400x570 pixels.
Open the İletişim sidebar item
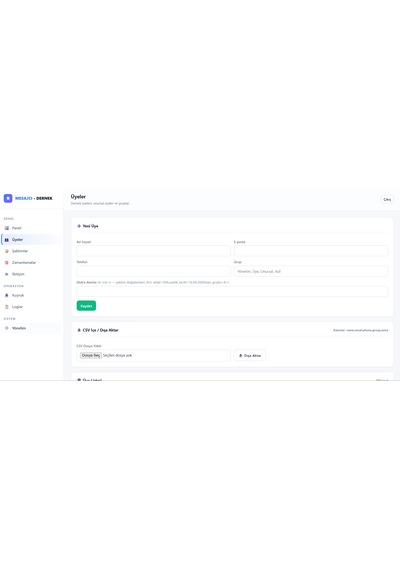click(x=31, y=274)
